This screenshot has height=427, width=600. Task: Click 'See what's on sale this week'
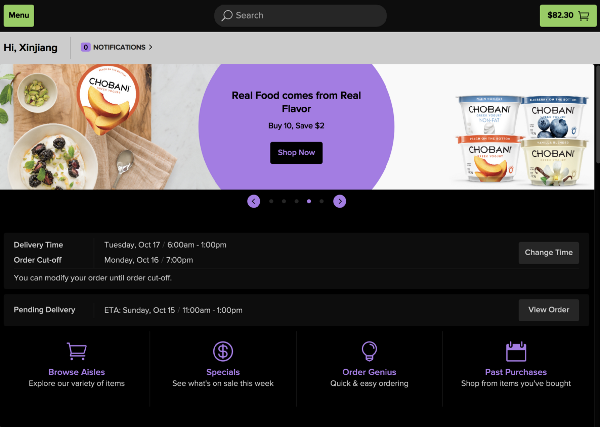tap(223, 383)
